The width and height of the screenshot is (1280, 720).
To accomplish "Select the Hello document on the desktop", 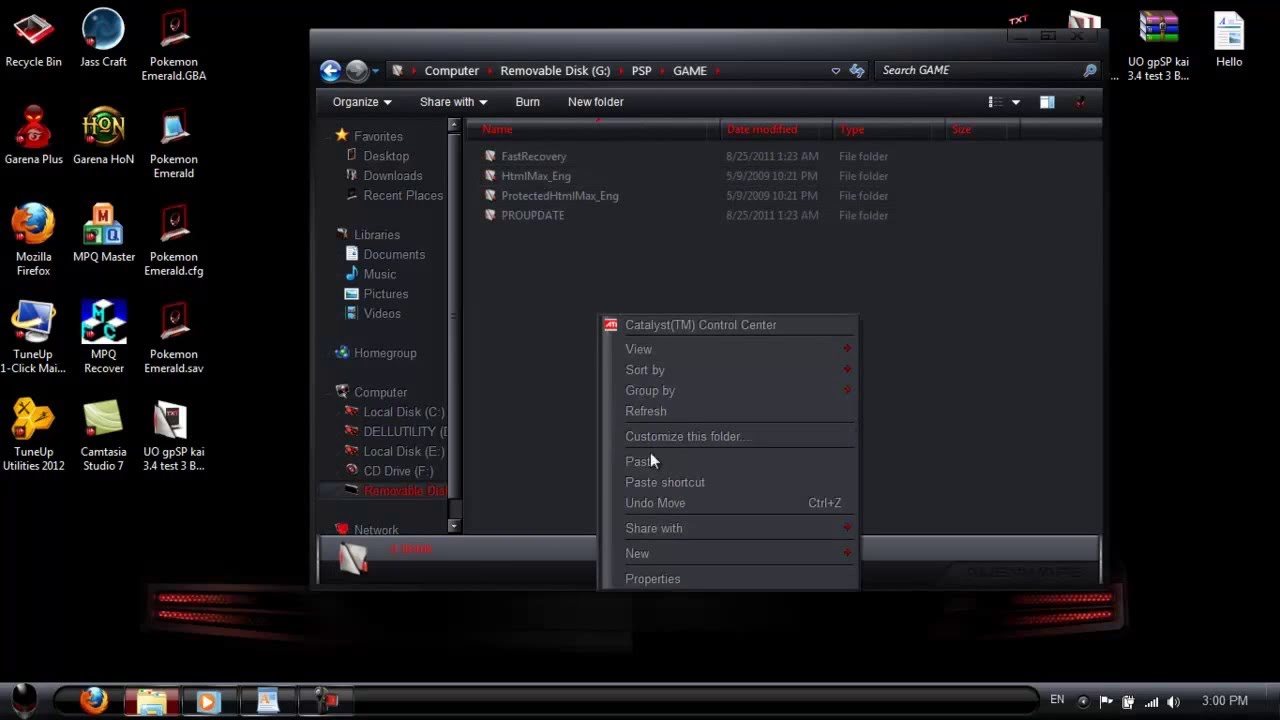I will [x=1229, y=38].
